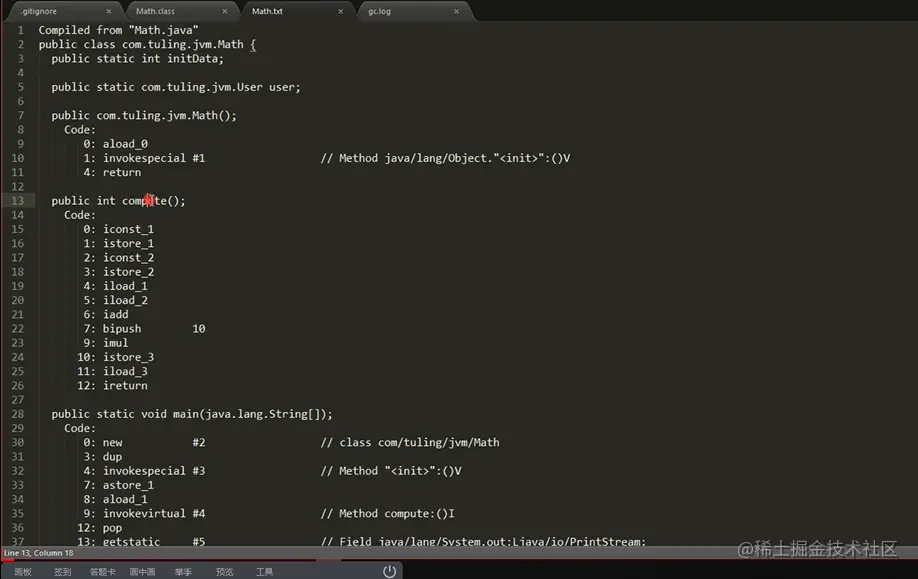Viewport: 918px width, 579px height.
Task: Switch to the Math.class tab
Action: tap(155, 11)
